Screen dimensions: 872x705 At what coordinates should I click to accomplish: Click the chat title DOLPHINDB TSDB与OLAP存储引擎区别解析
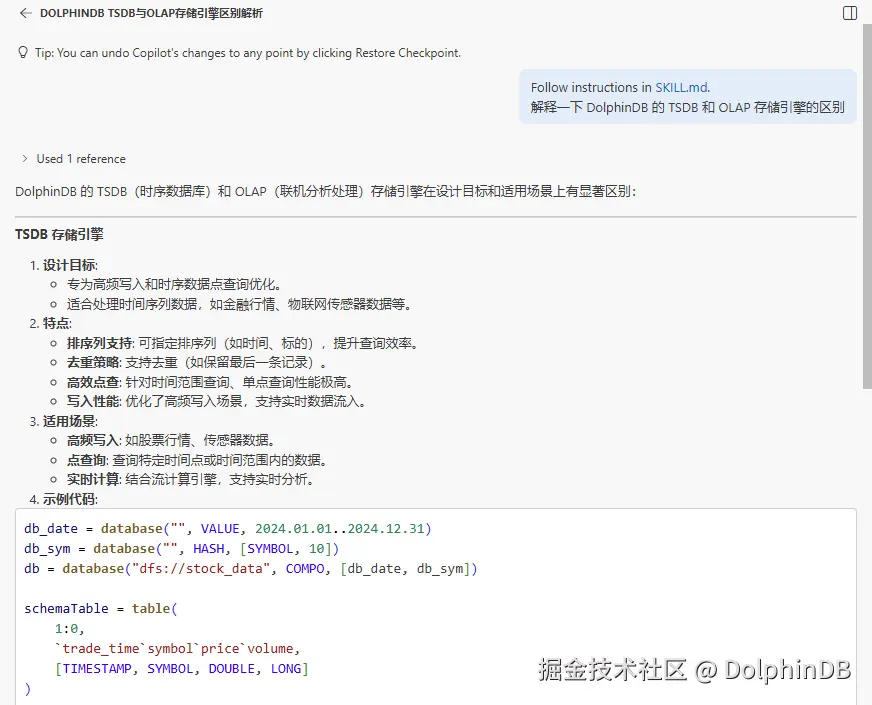pyautogui.click(x=151, y=13)
